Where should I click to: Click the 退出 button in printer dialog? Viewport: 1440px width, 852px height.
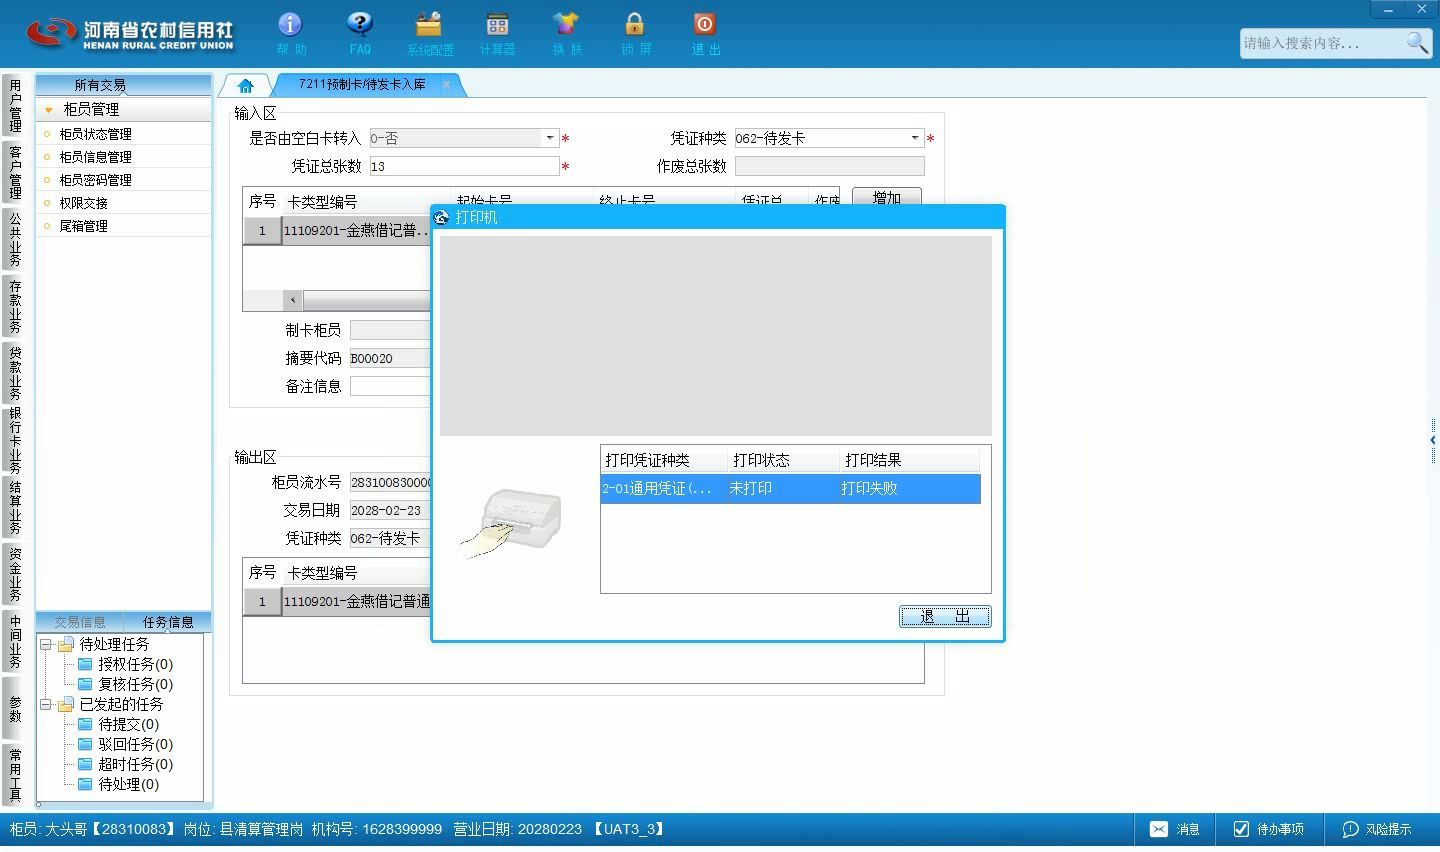tap(945, 616)
